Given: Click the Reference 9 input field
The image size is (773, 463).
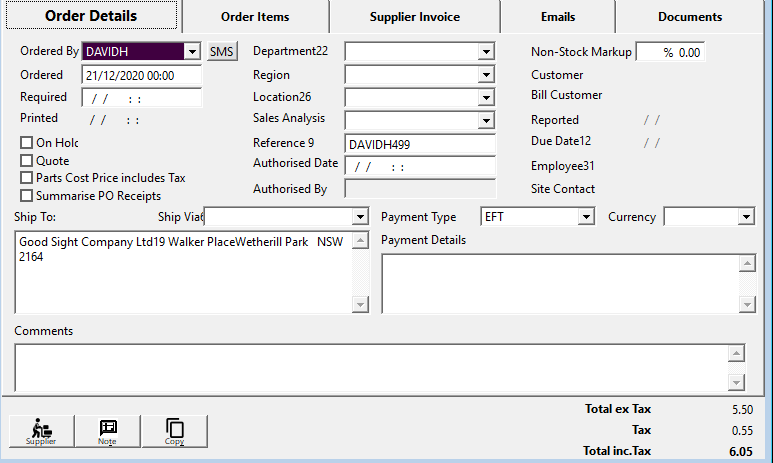Looking at the screenshot, I should [x=419, y=144].
